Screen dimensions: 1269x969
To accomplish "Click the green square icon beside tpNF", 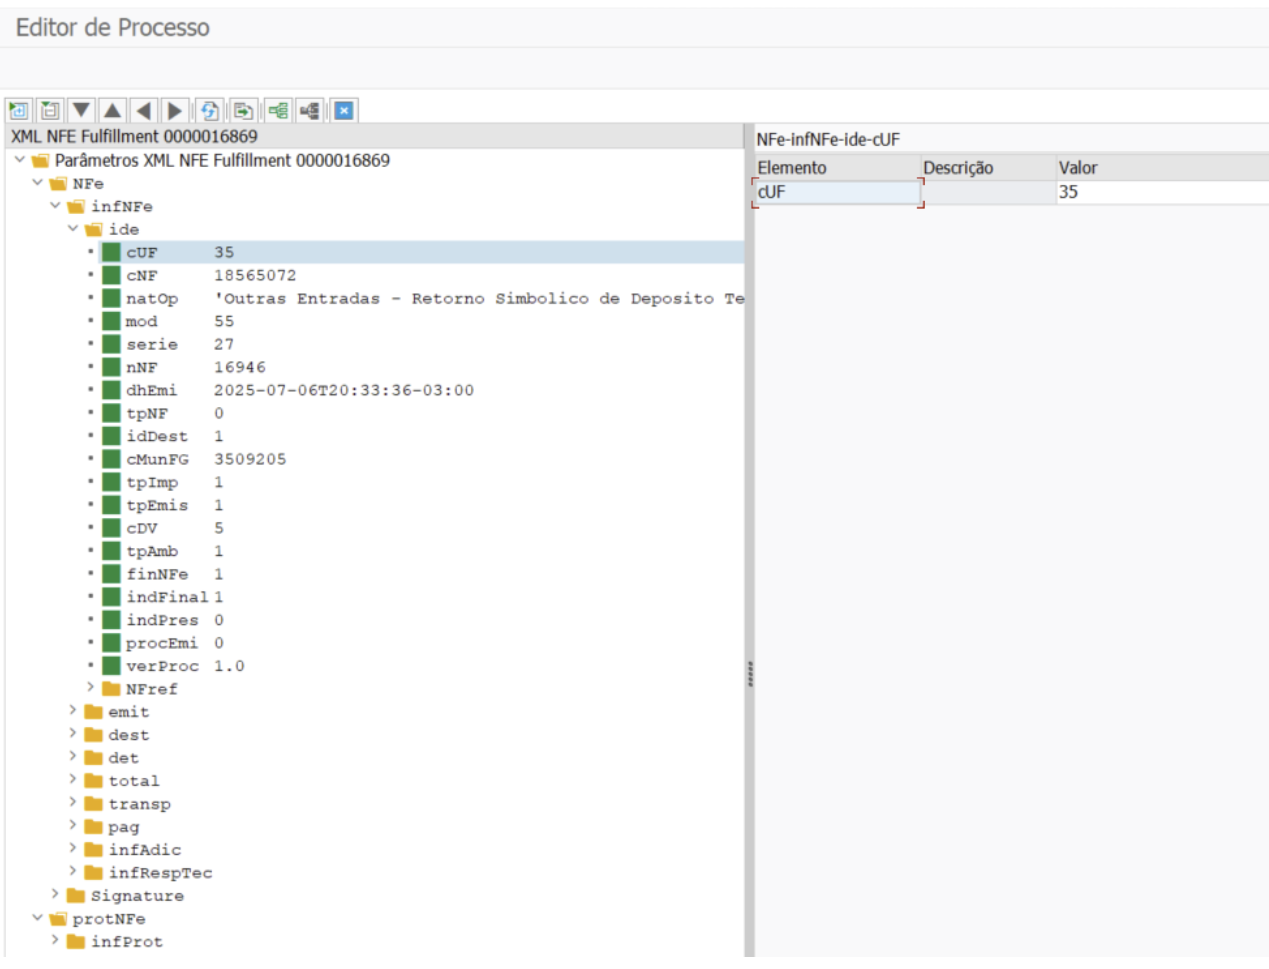I will pos(111,413).
